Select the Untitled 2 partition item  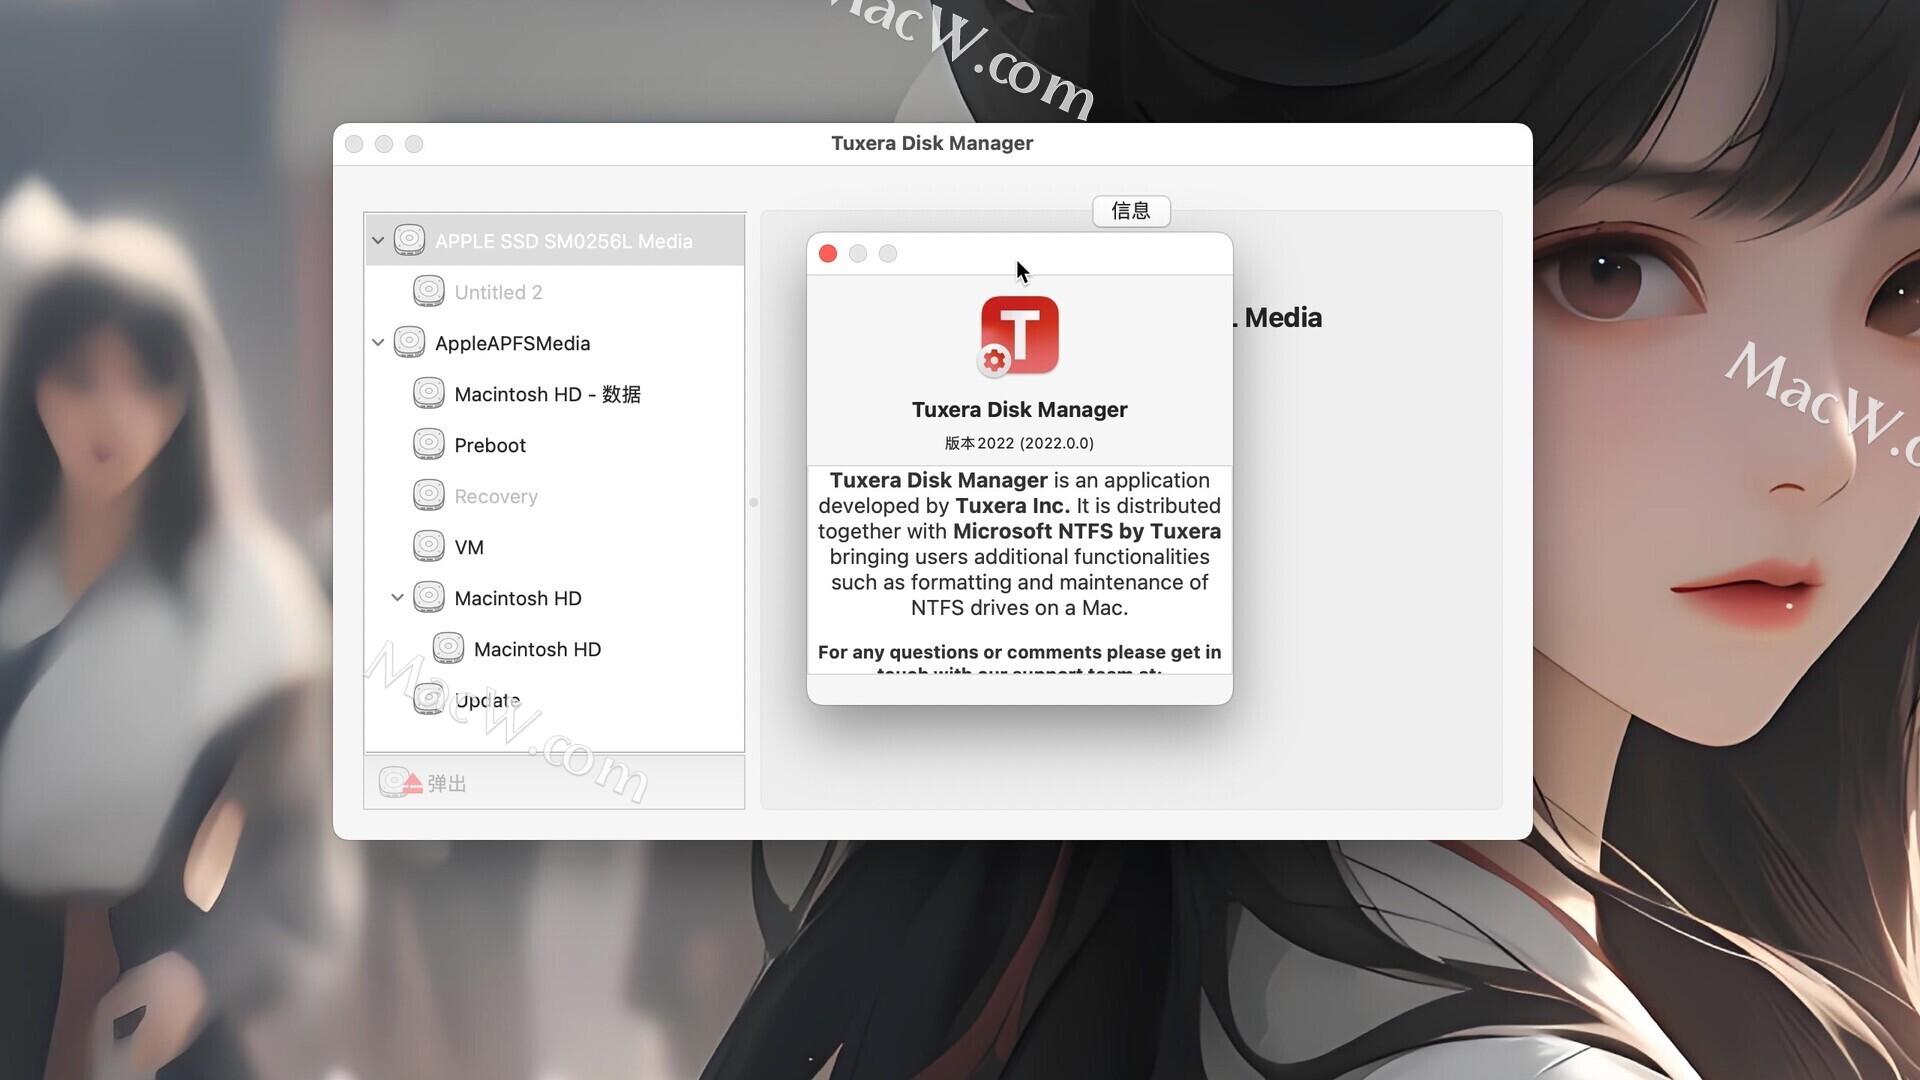point(498,291)
